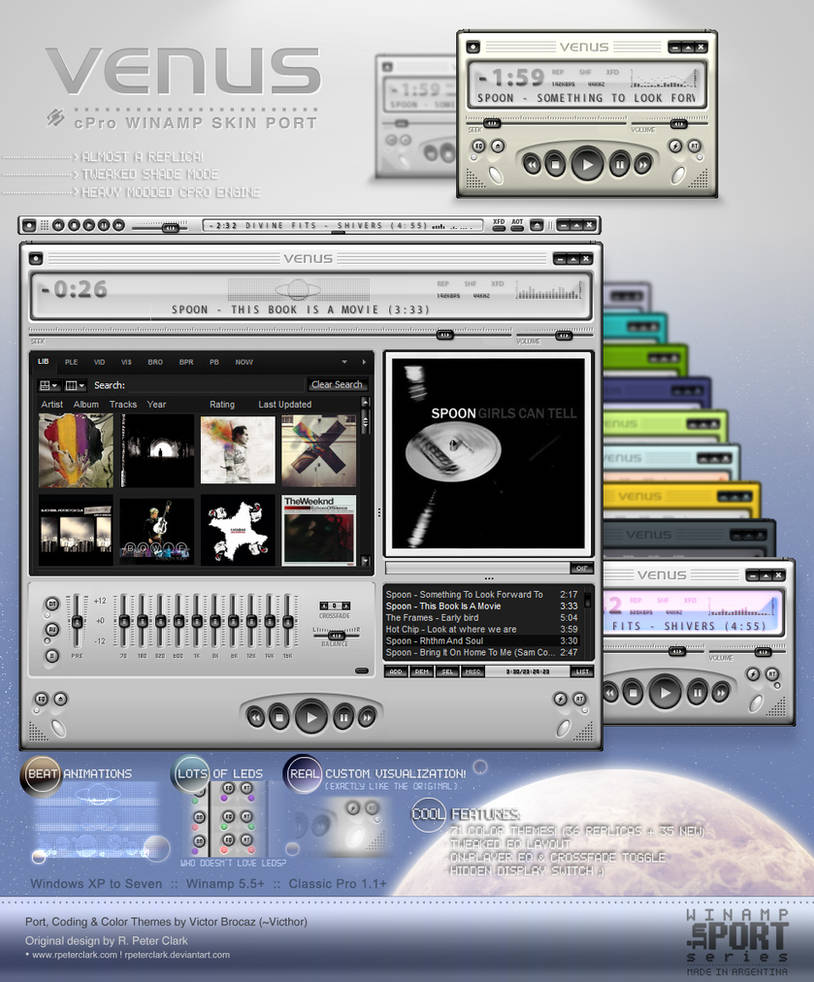The width and height of the screenshot is (814, 982).
Task: Switch to the NOW tab in the library
Action: [x=245, y=362]
